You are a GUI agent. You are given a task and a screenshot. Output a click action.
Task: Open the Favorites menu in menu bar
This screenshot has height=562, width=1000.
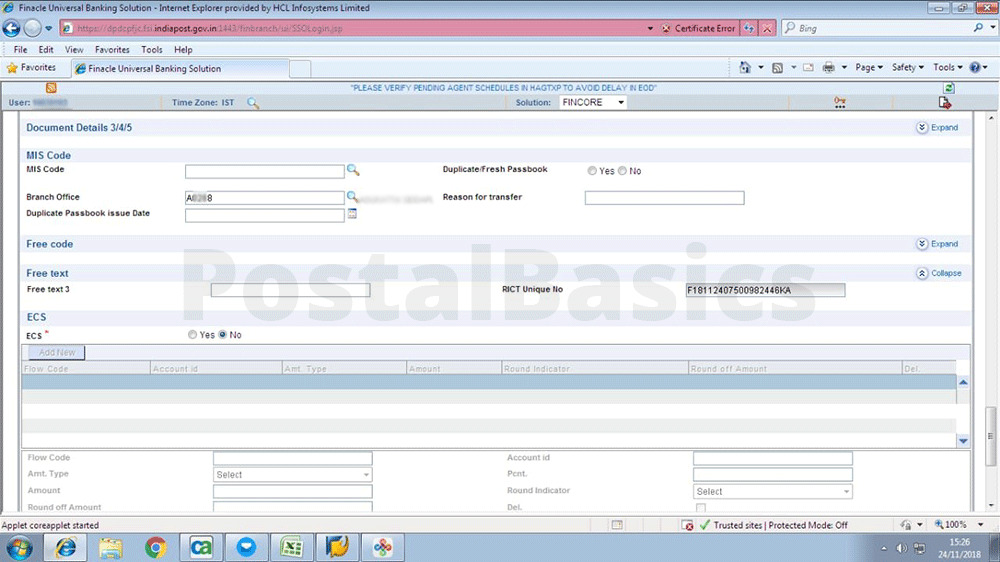(x=112, y=49)
